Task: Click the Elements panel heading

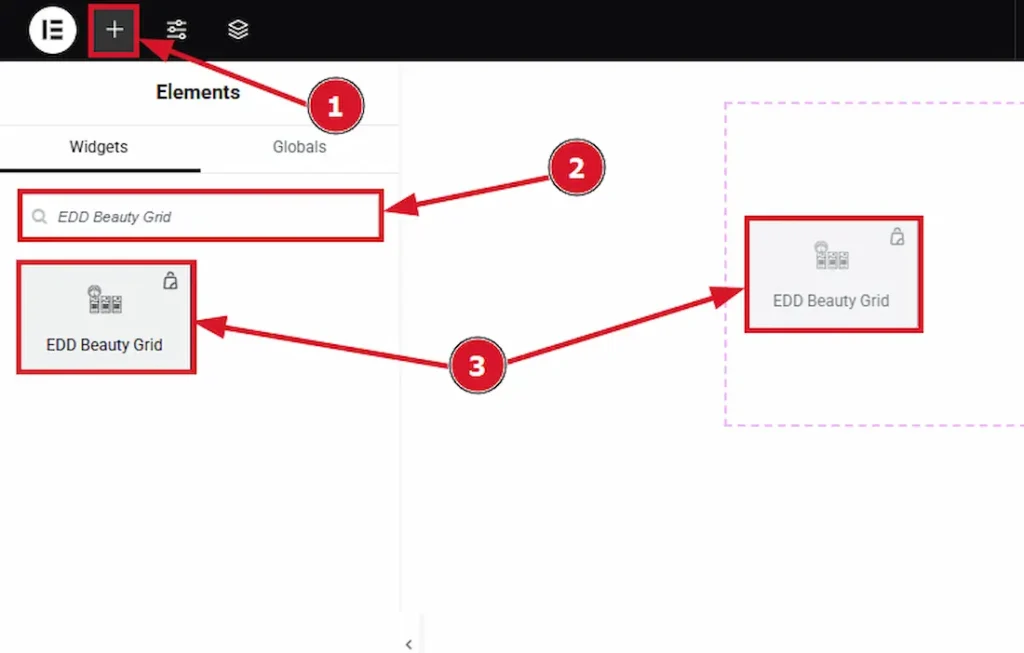Action: [x=198, y=92]
